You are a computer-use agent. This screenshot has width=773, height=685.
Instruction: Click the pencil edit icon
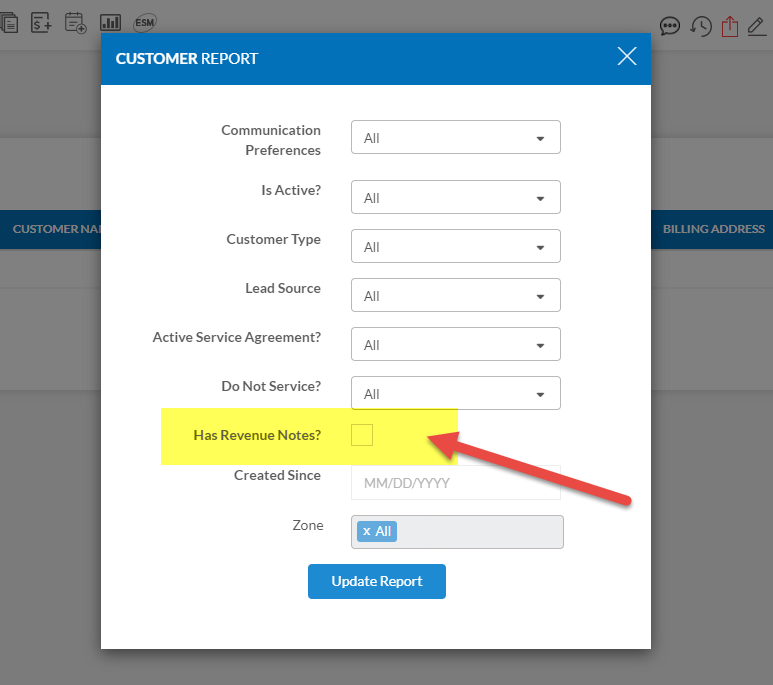[757, 26]
